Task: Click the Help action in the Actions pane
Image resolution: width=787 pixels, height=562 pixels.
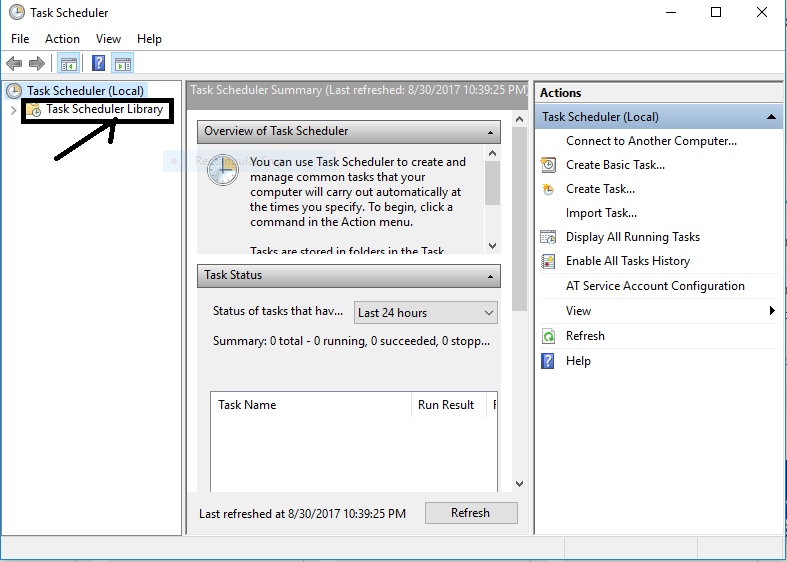Action: click(578, 361)
